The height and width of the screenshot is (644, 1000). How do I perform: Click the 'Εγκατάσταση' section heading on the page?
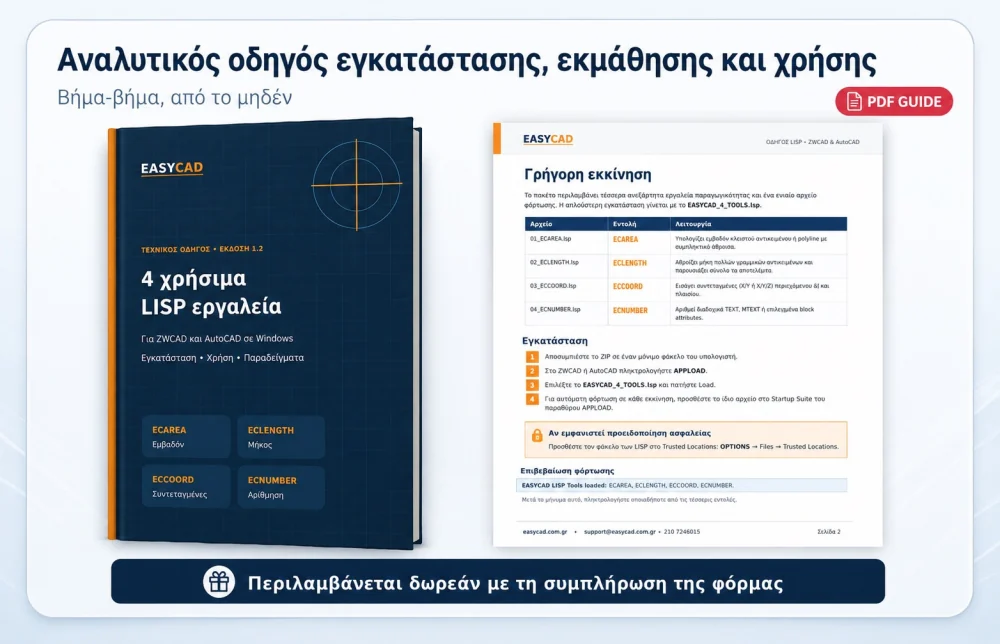click(x=555, y=341)
